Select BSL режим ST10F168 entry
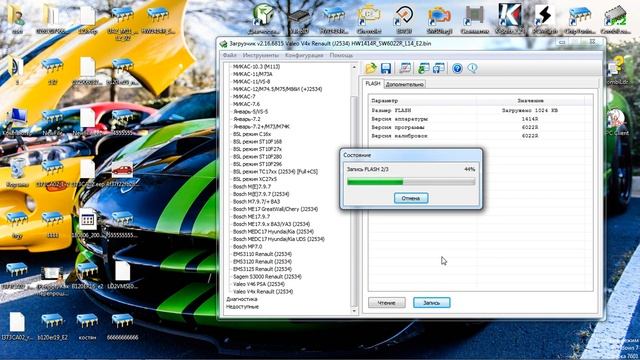Image resolution: width=640 pixels, height=360 pixels. click(257, 142)
